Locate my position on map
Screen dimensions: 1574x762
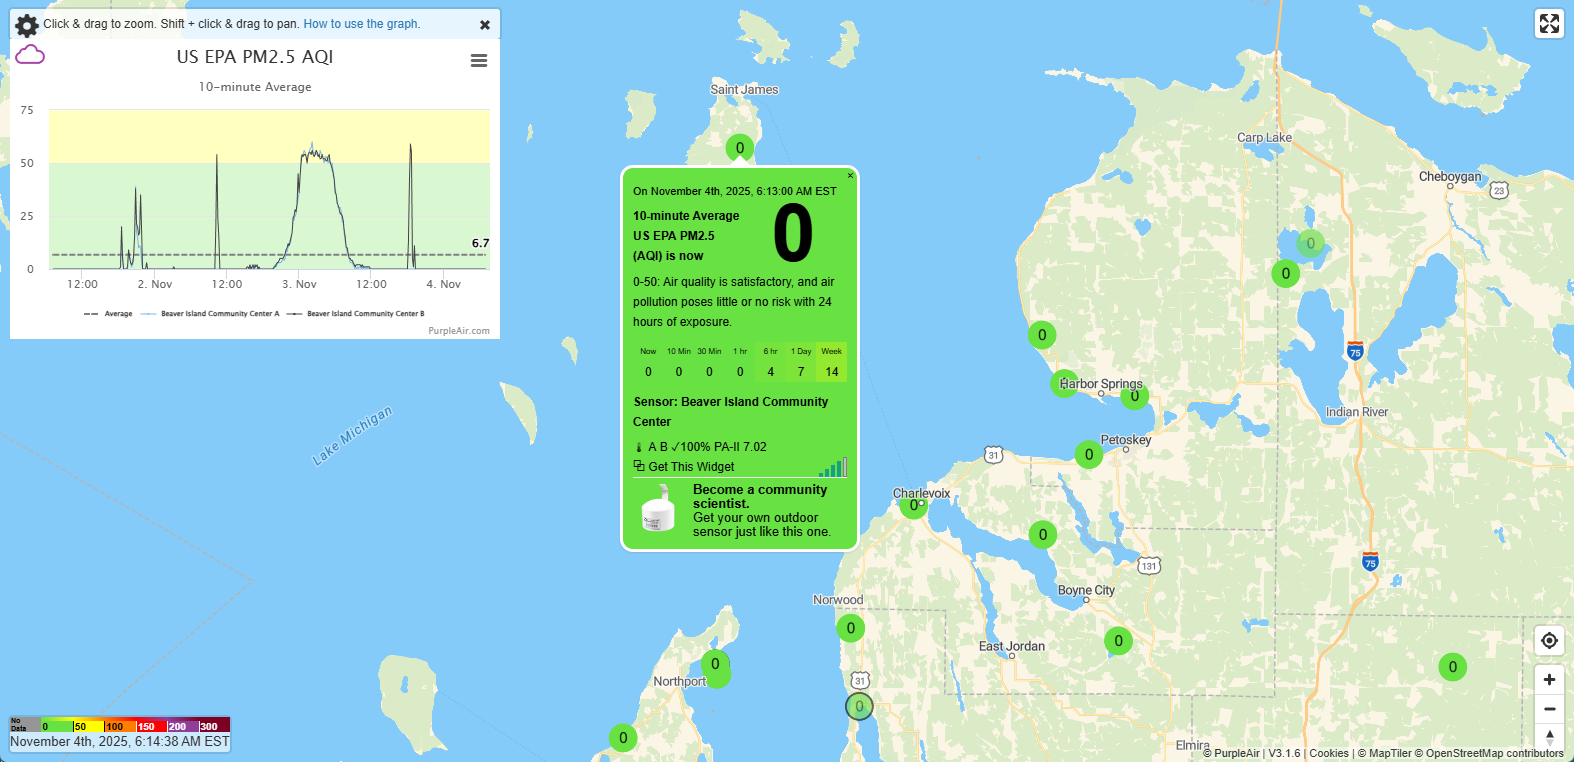point(1549,641)
